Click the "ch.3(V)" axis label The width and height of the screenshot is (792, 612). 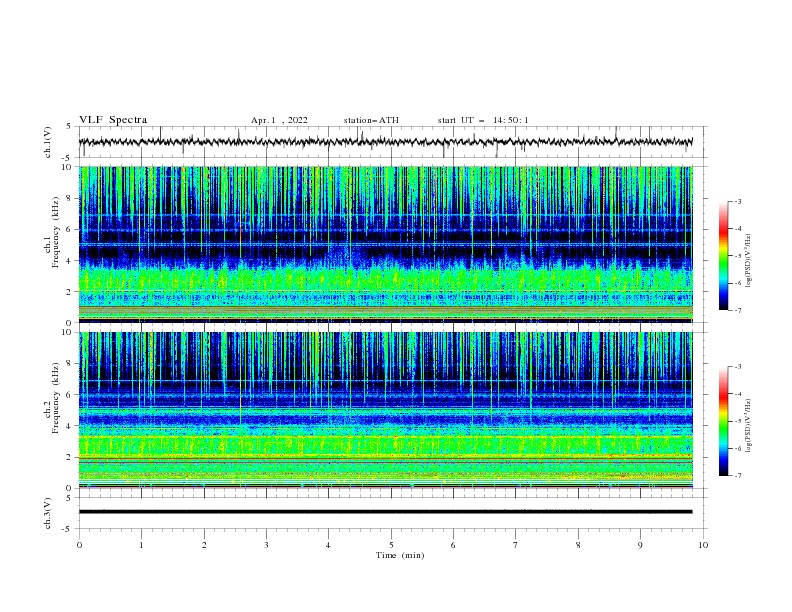click(48, 513)
